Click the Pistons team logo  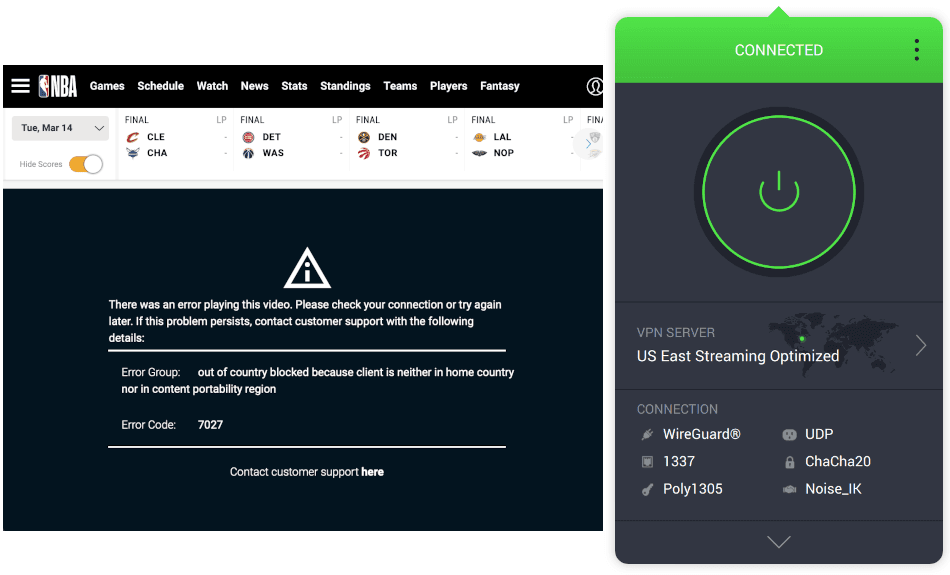[248, 137]
